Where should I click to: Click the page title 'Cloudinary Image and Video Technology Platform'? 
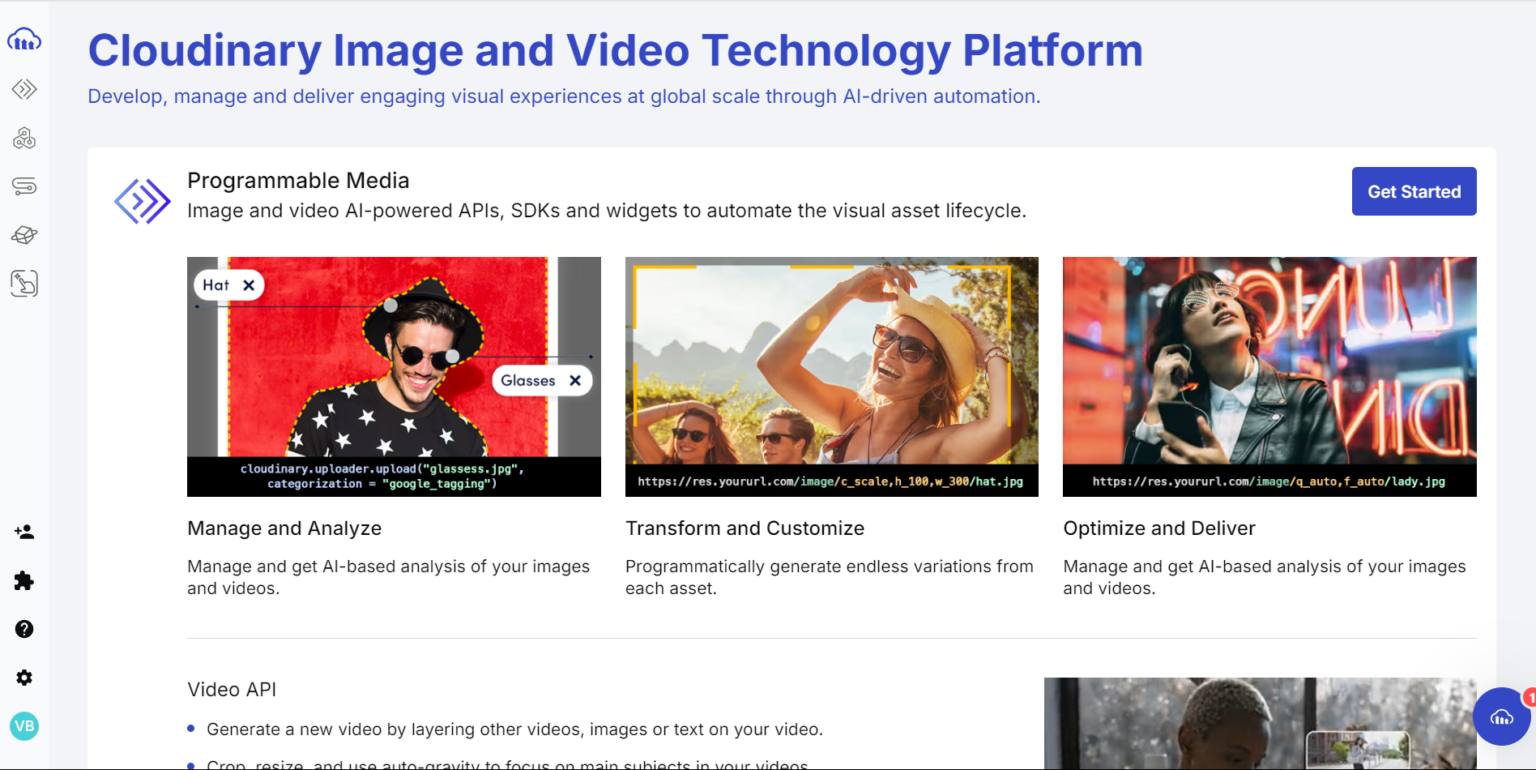point(615,51)
